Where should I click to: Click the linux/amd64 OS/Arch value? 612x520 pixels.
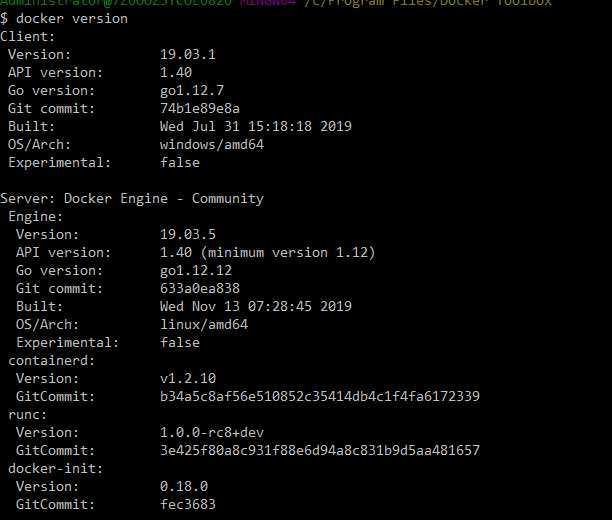(x=204, y=324)
